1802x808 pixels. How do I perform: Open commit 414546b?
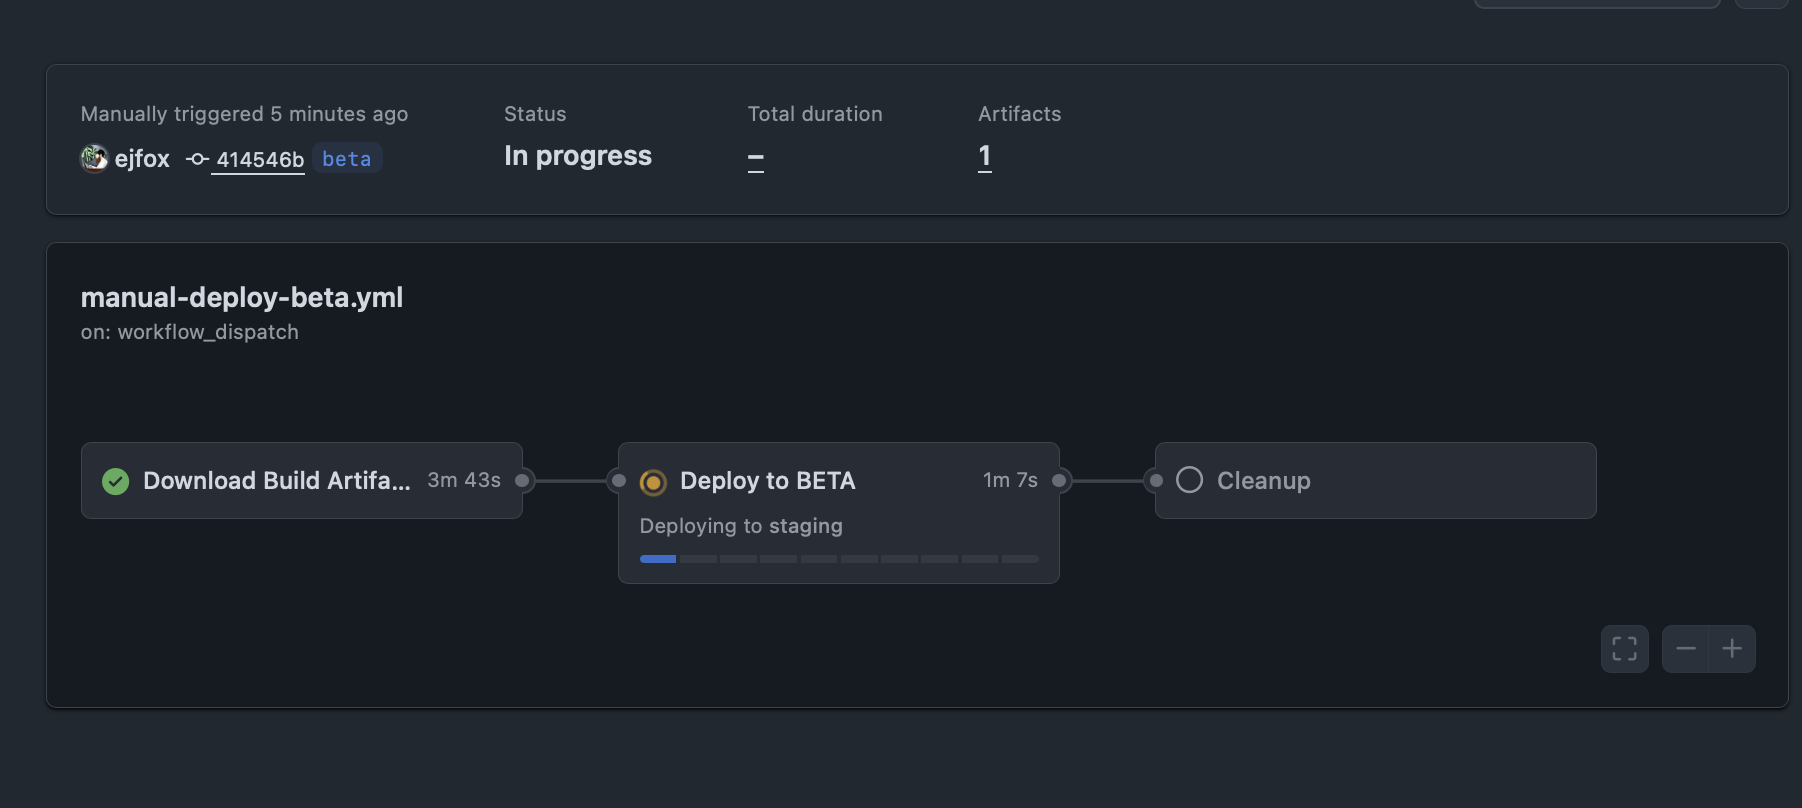[x=260, y=159]
